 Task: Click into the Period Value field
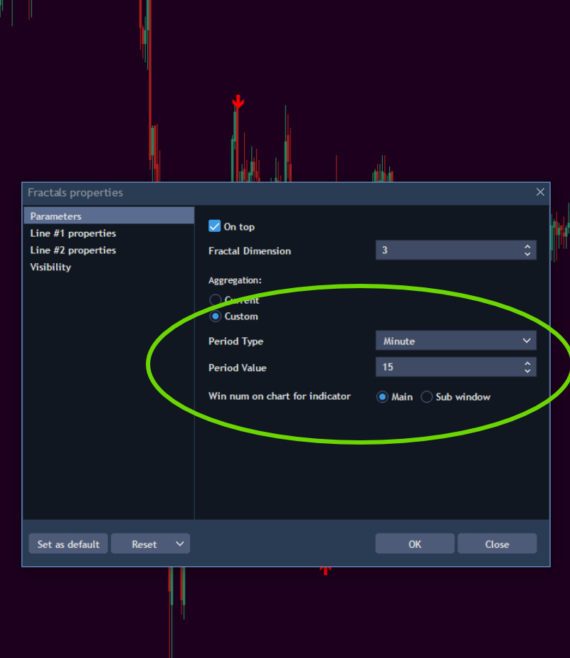coord(448,367)
